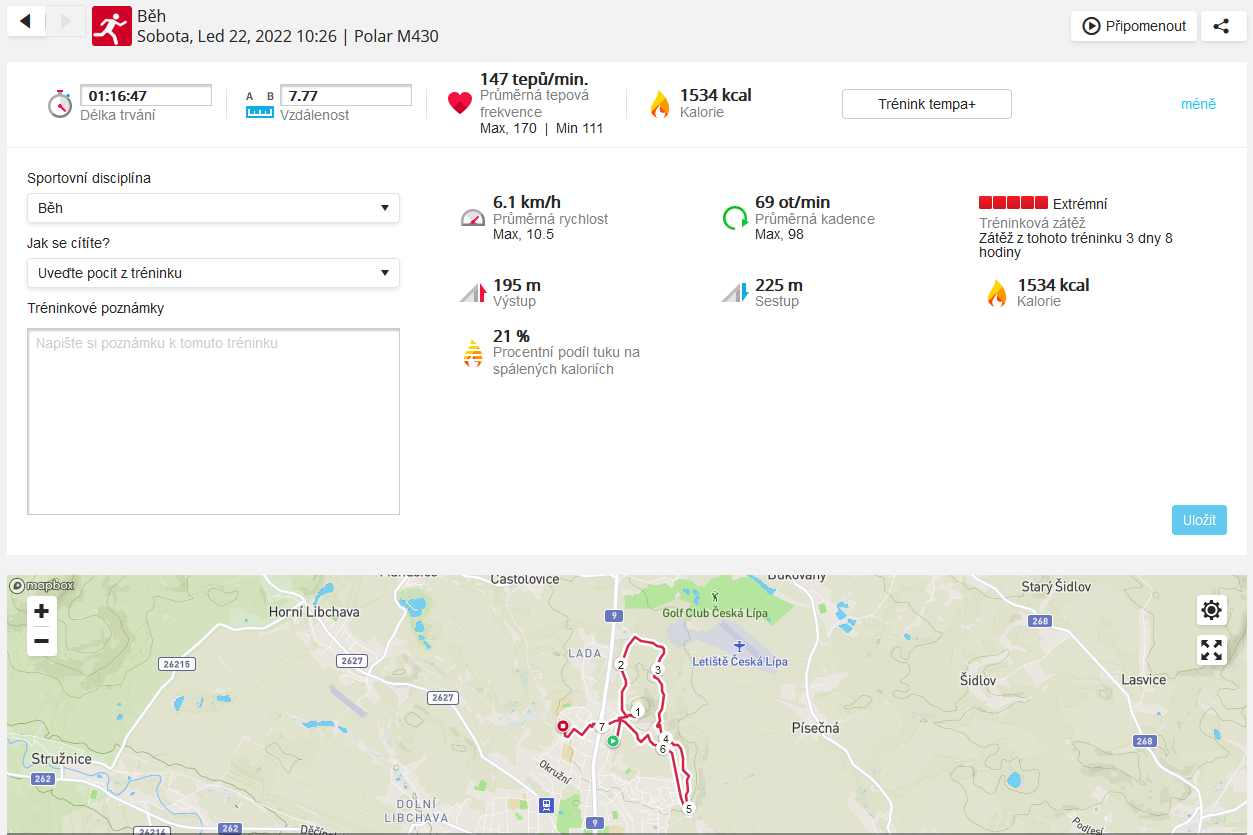Click the green route start marker
The width and height of the screenshot is (1253, 835).
(612, 741)
